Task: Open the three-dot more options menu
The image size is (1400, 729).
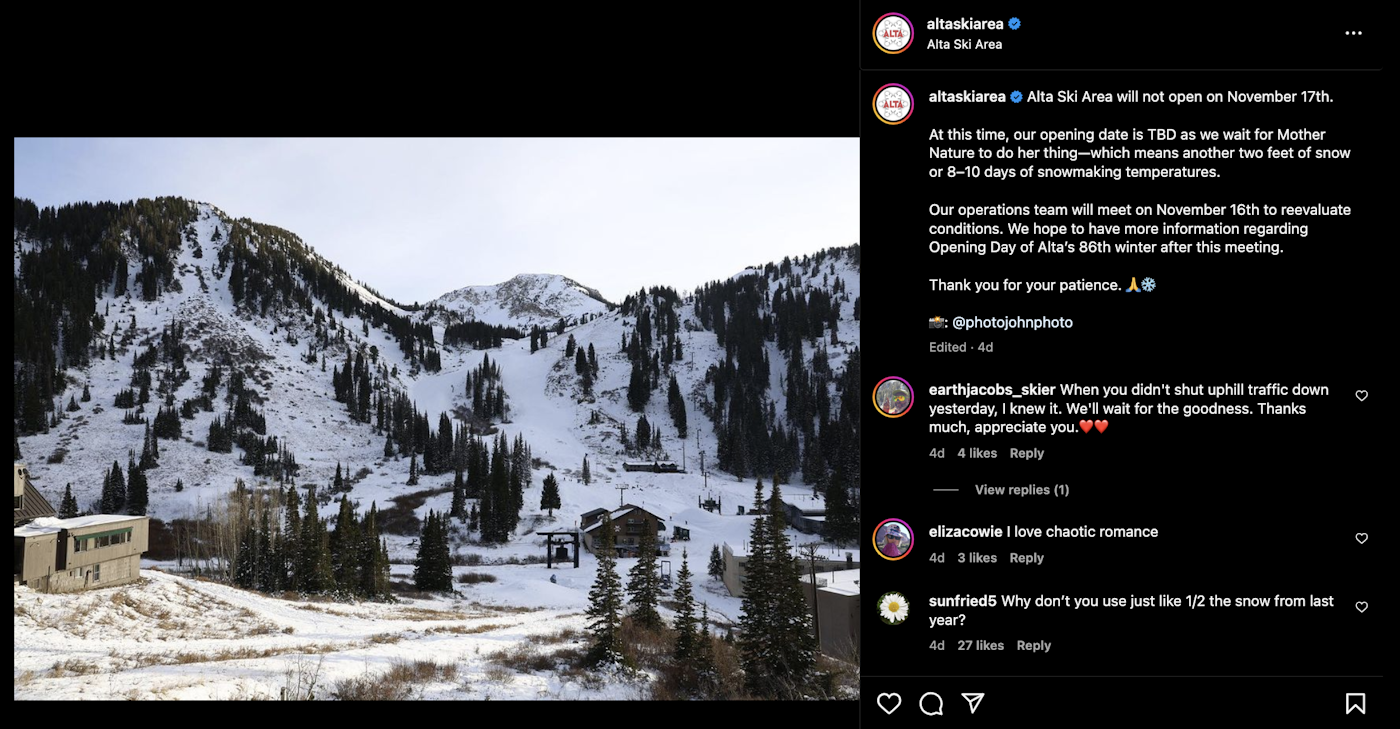Action: pyautogui.click(x=1353, y=33)
